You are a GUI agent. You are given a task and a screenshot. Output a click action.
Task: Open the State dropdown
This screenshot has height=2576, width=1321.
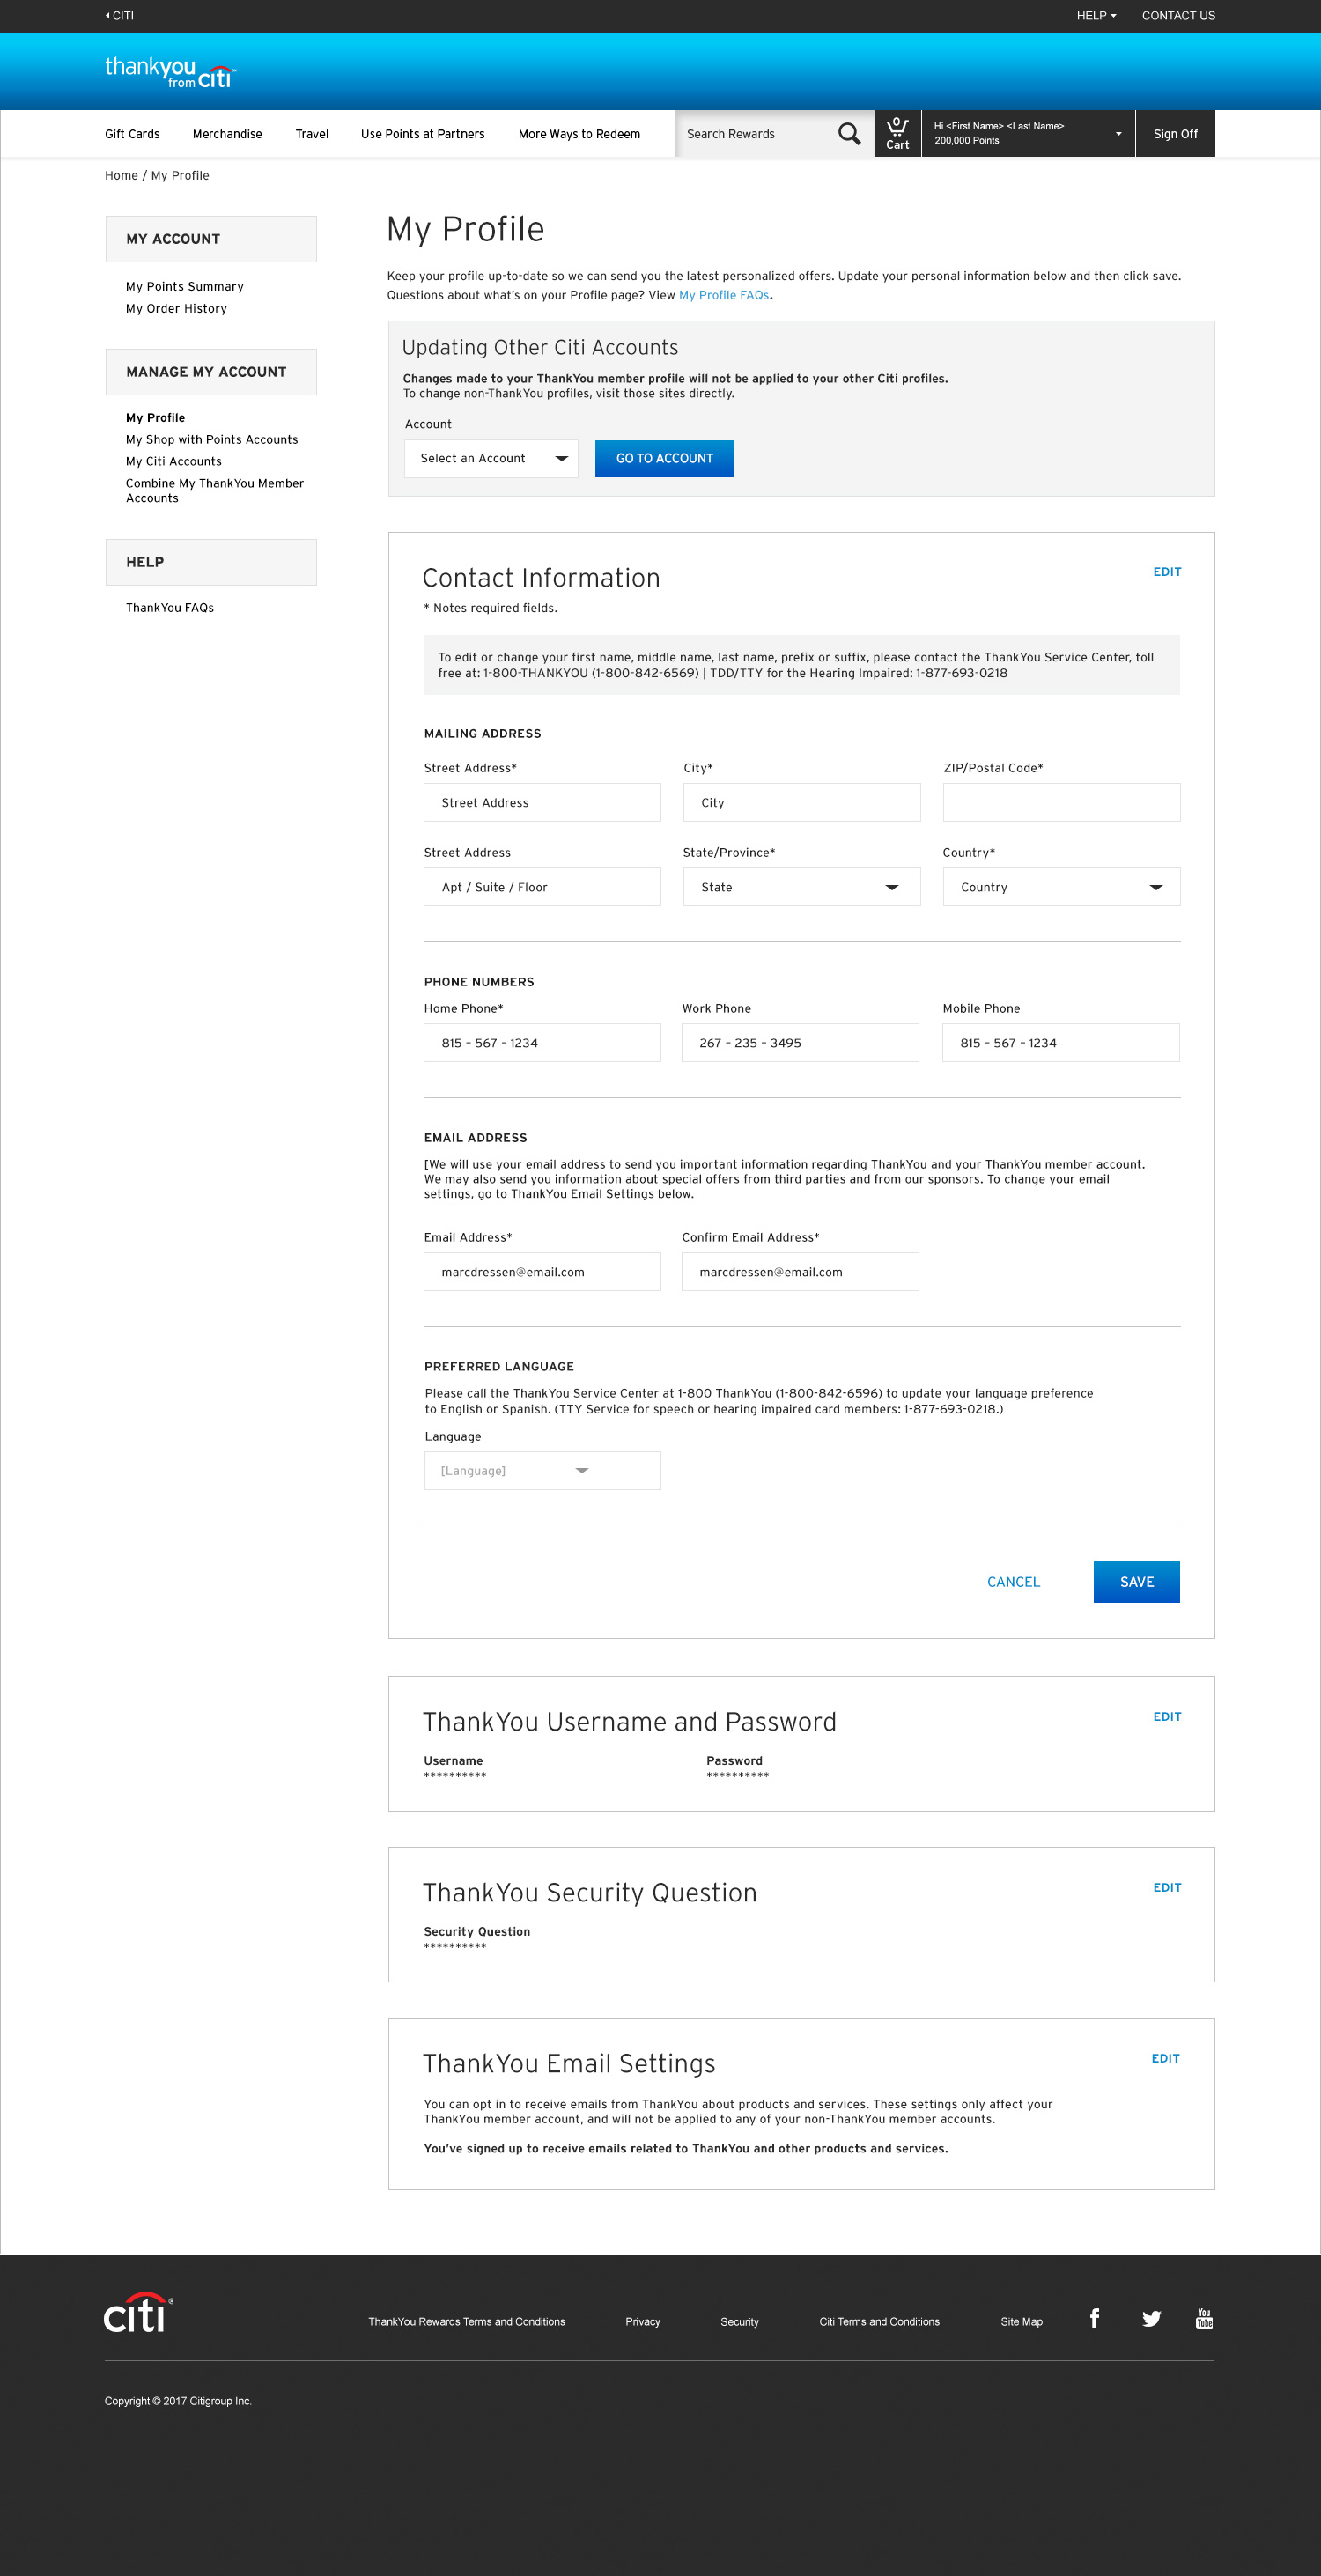coord(801,887)
